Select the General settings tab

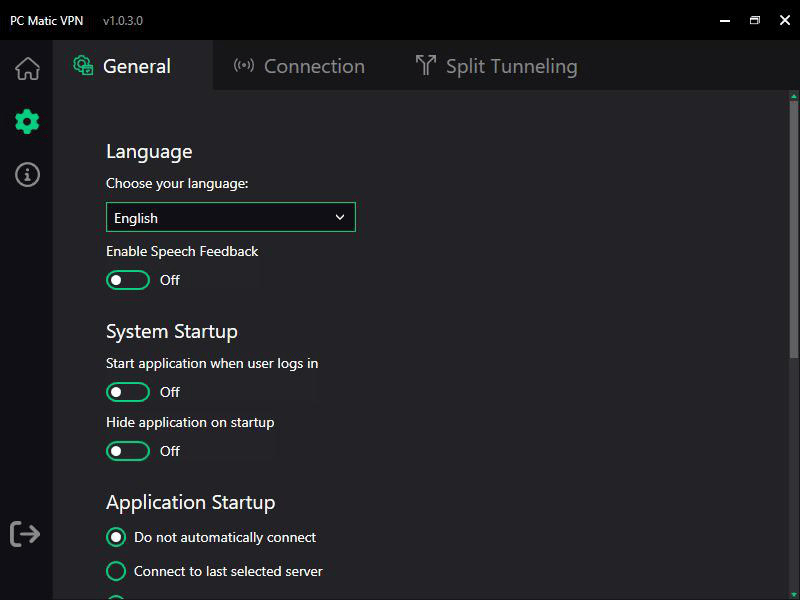[135, 66]
